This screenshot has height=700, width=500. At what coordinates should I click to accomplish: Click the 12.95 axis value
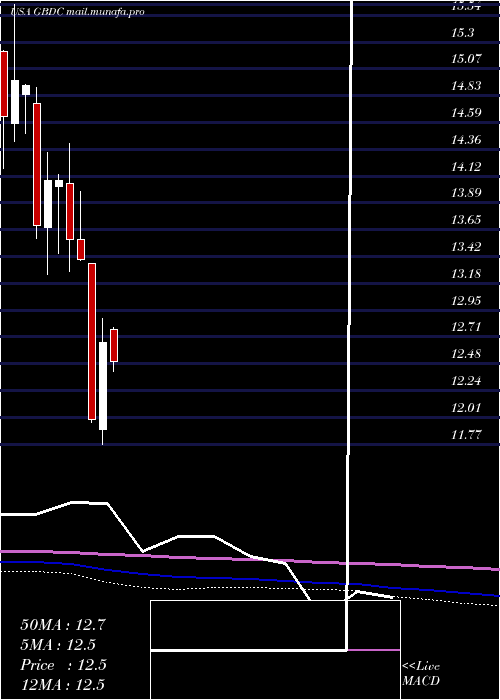(466, 300)
